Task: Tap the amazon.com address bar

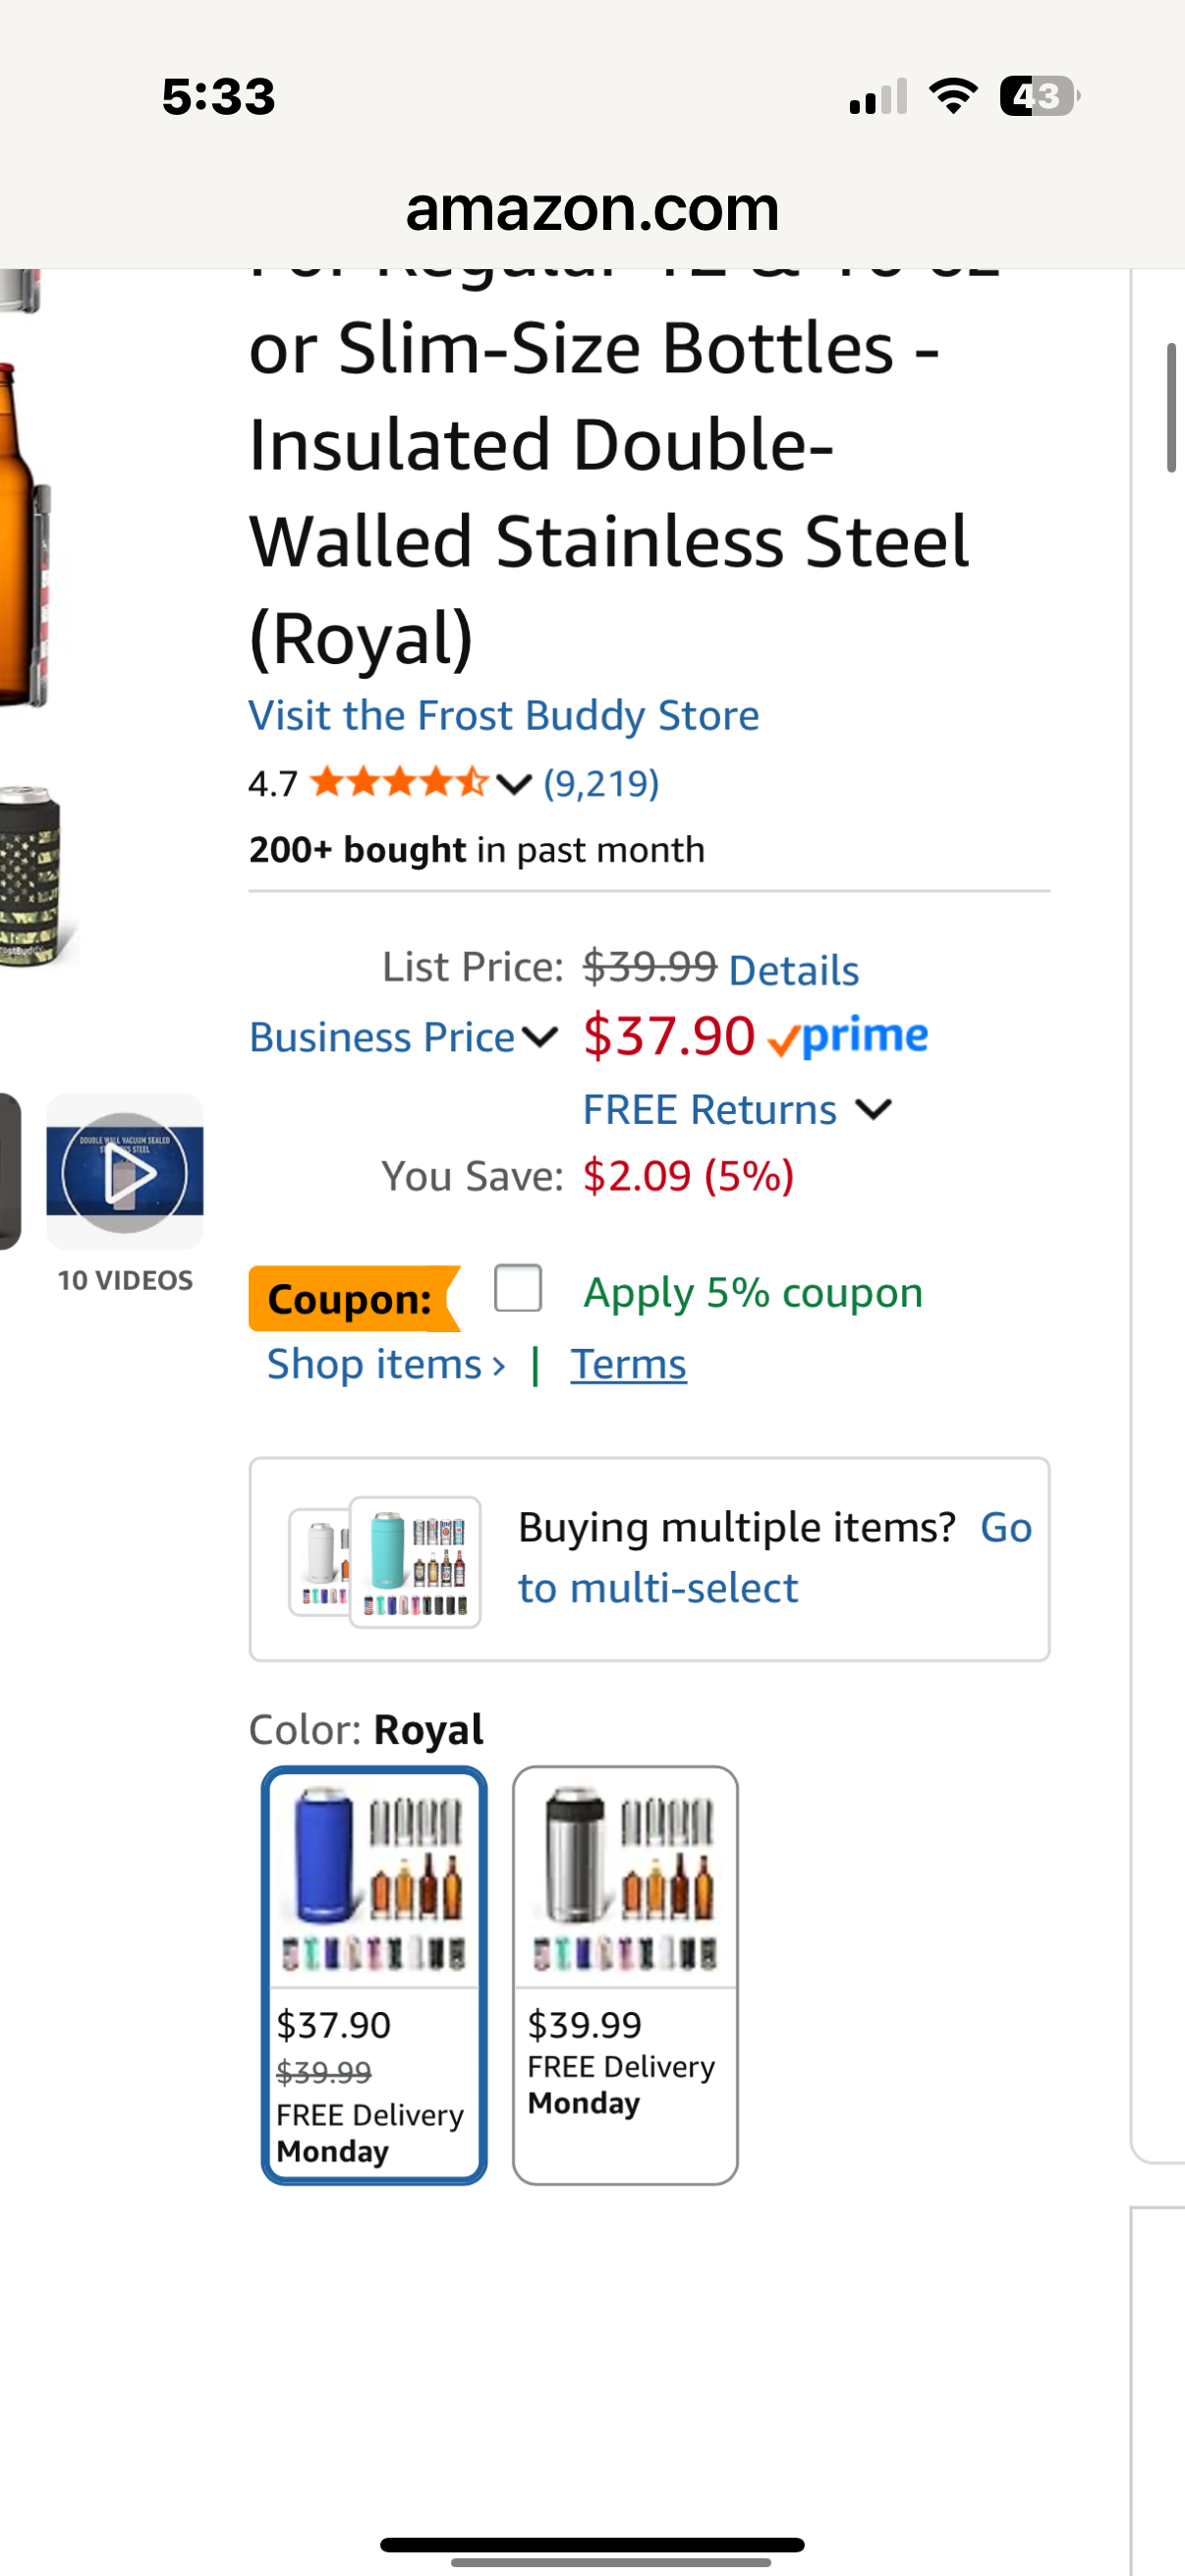Action: [592, 209]
